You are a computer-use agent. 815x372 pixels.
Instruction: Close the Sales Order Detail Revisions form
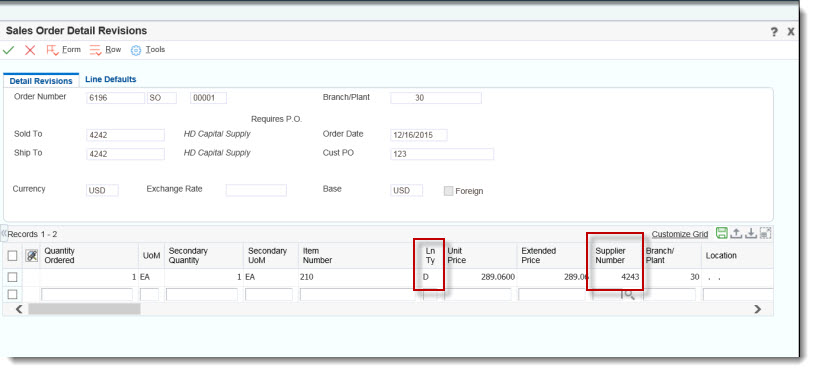[791, 32]
